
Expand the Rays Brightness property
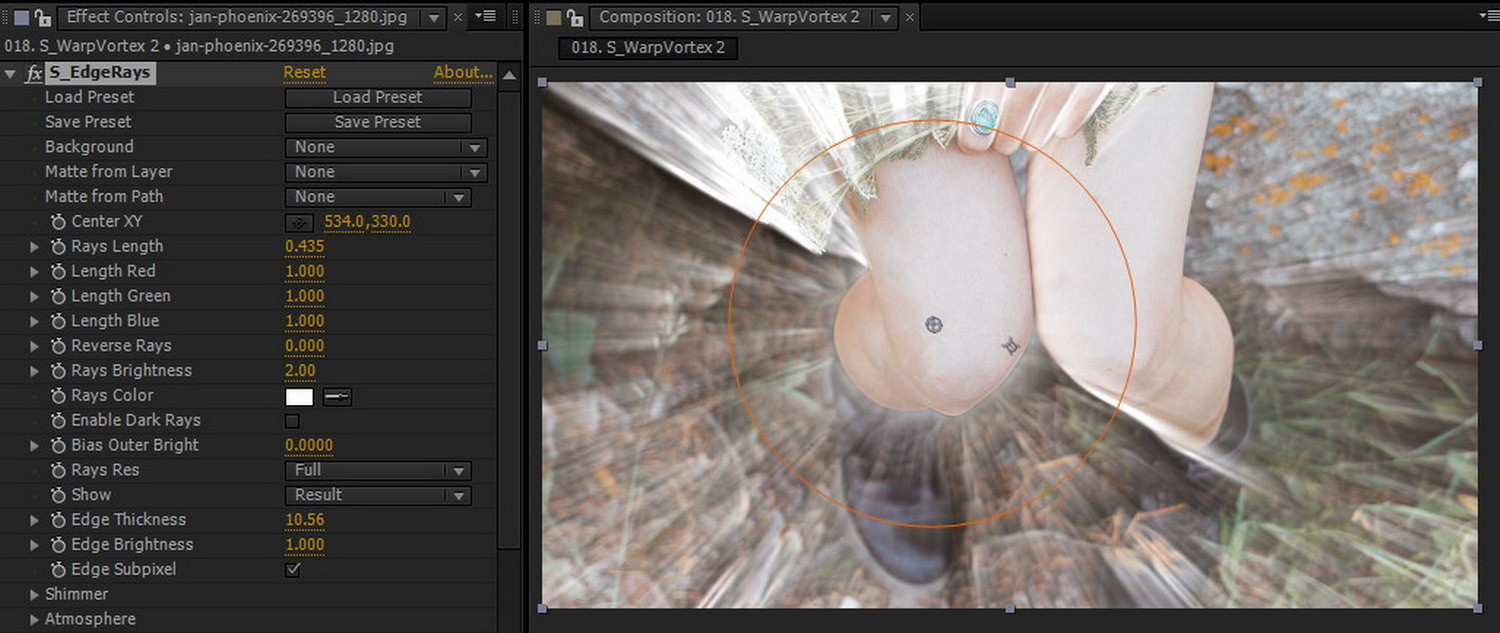[35, 371]
